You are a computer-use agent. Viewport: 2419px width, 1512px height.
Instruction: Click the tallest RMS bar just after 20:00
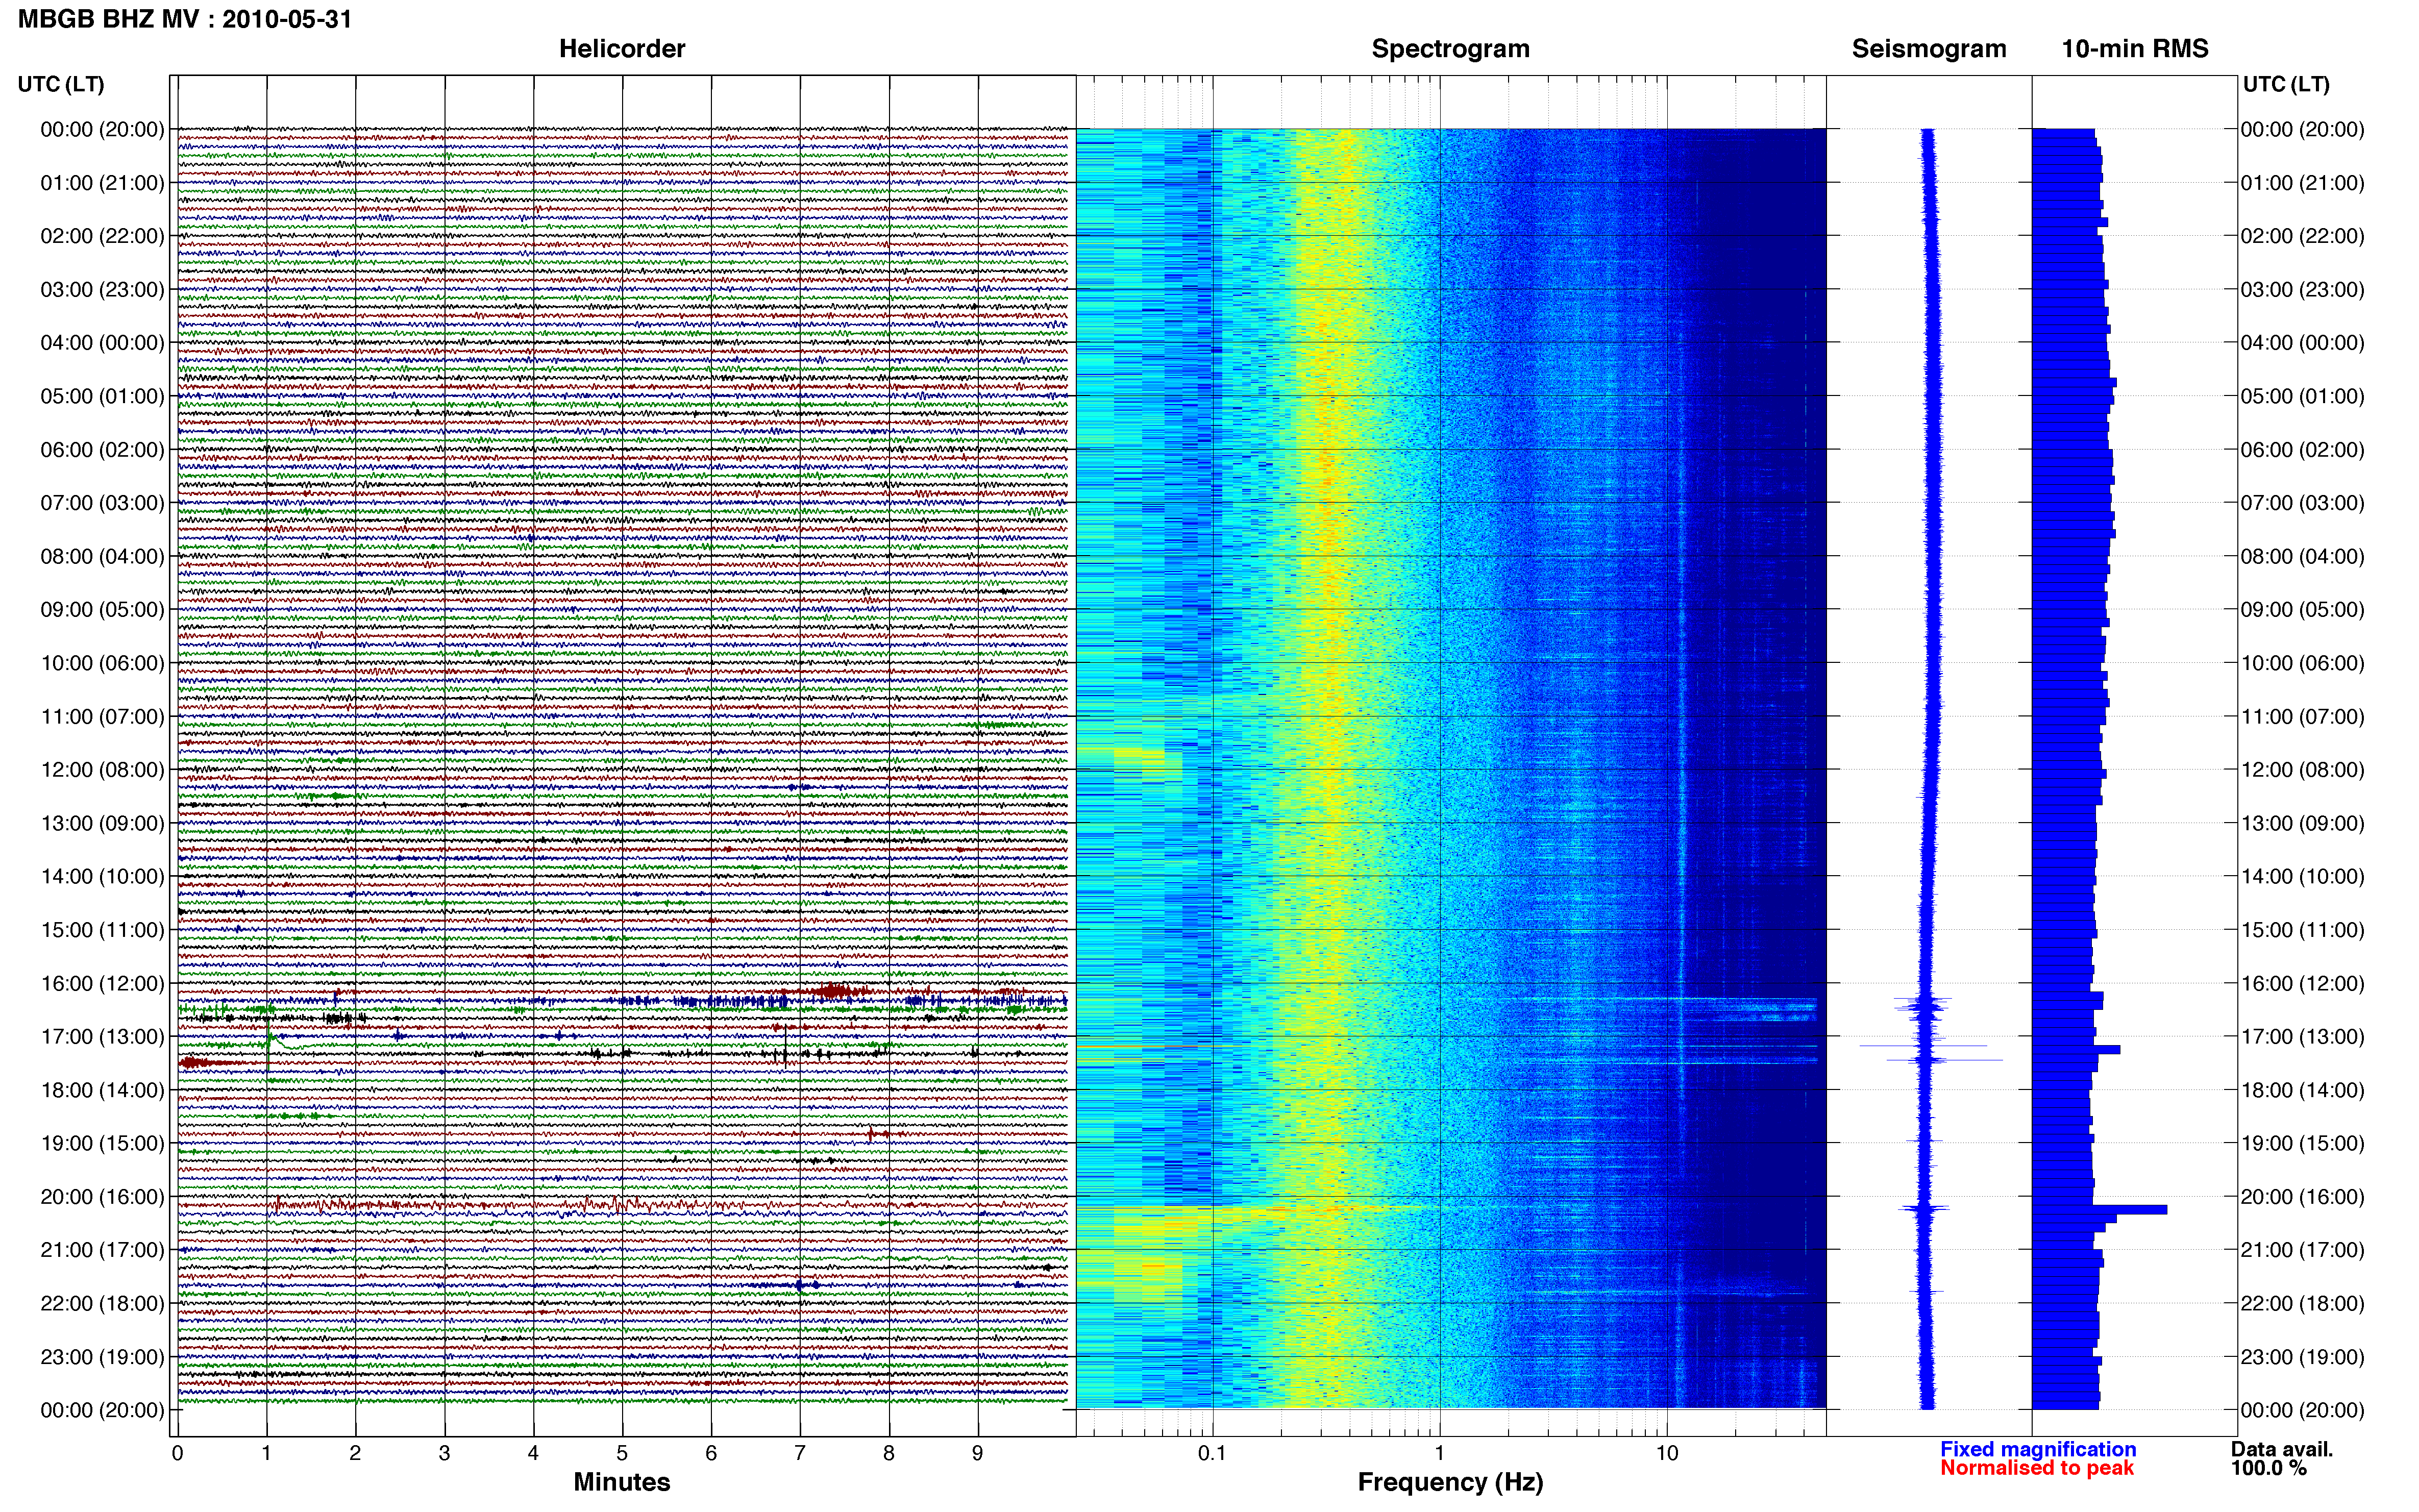2099,1210
